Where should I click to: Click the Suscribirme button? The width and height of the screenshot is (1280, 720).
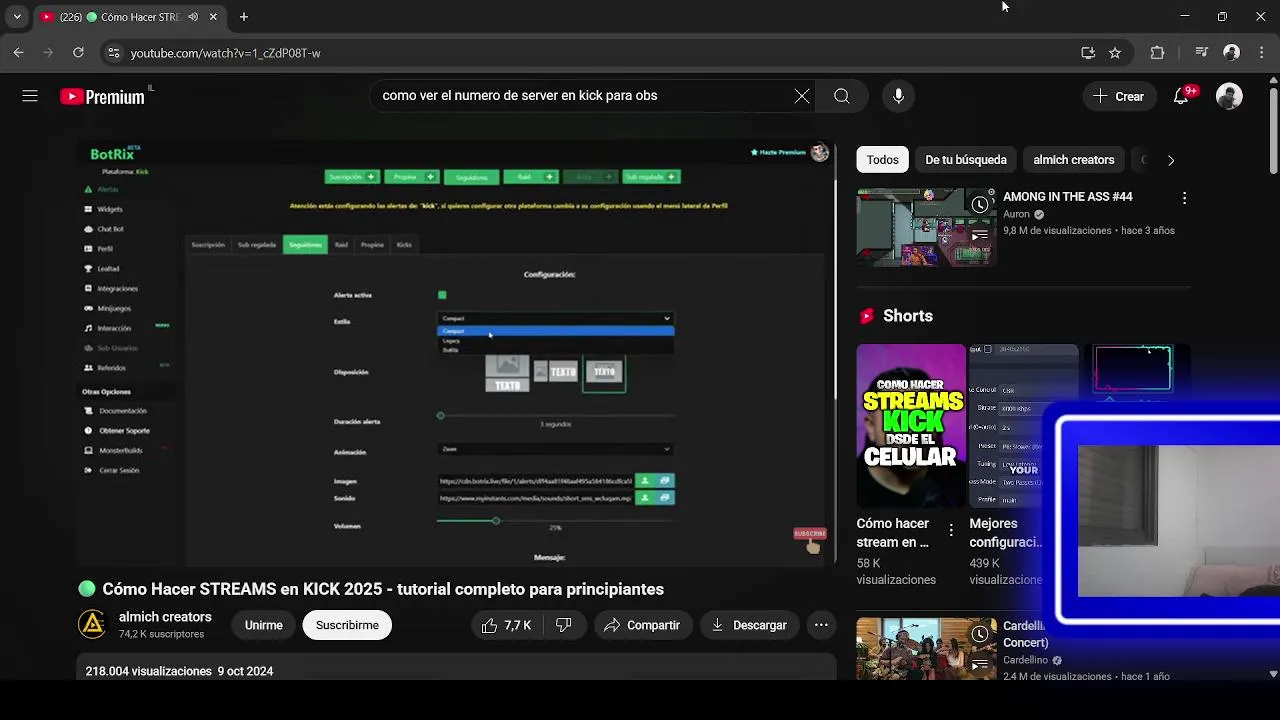tap(347, 625)
